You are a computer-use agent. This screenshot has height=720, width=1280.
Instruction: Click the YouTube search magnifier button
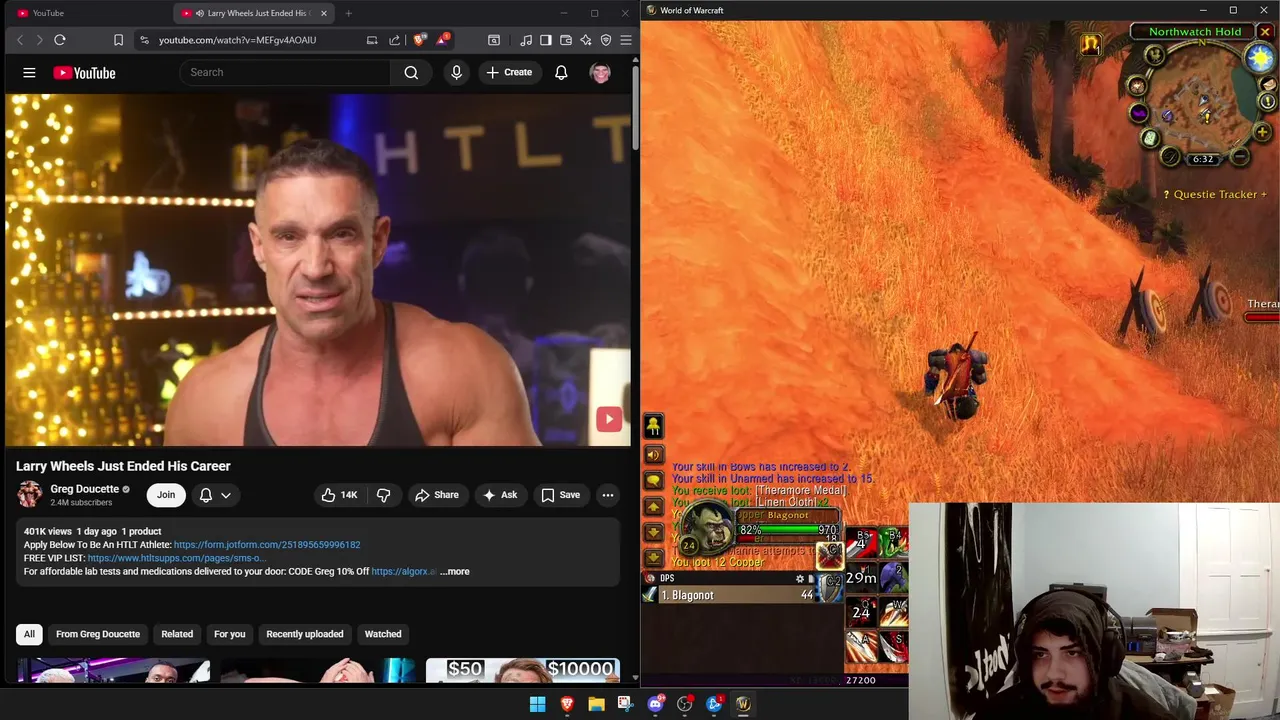[x=411, y=72]
